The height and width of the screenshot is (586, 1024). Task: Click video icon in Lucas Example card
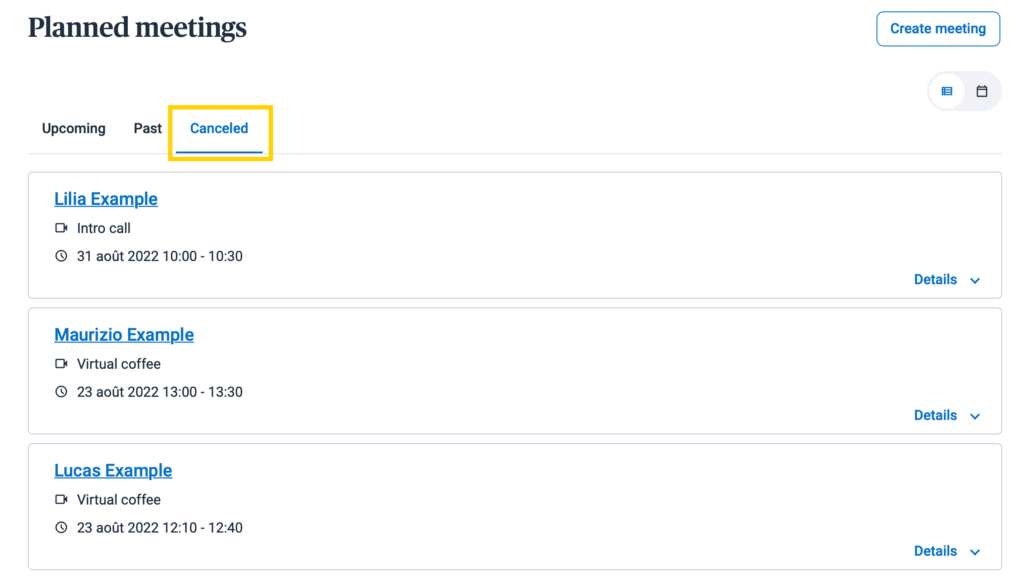tap(61, 500)
